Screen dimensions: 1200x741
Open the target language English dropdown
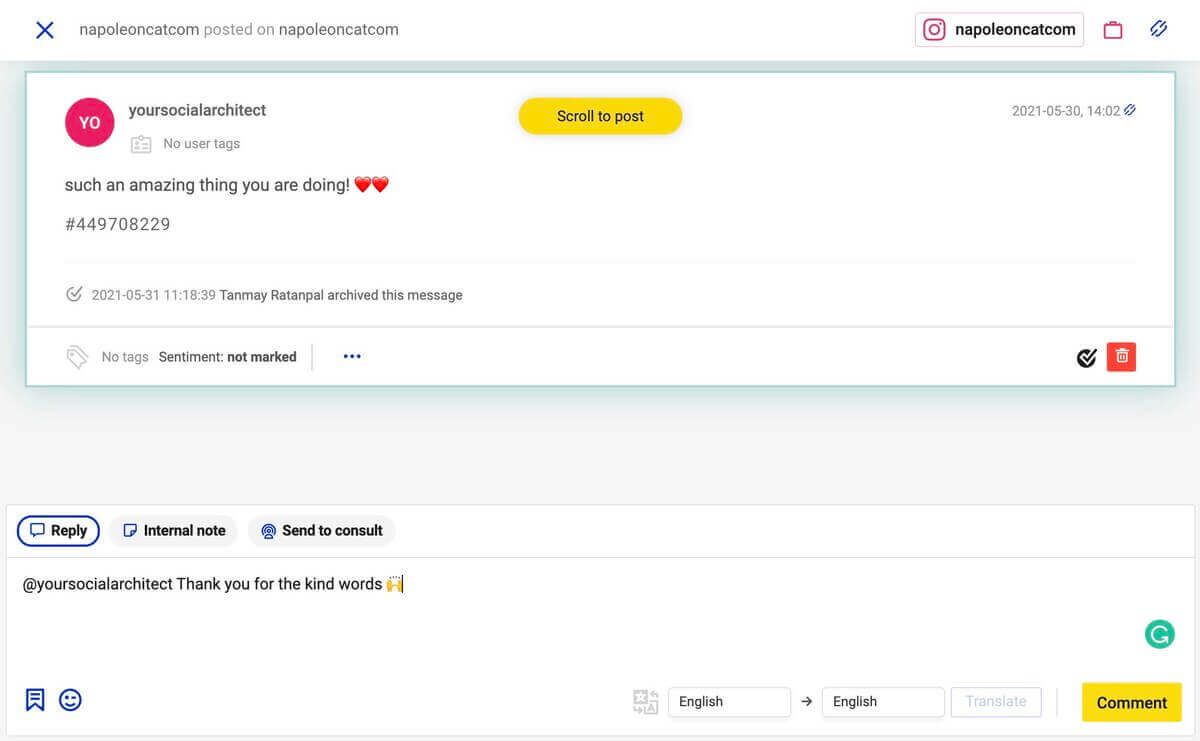coord(883,702)
